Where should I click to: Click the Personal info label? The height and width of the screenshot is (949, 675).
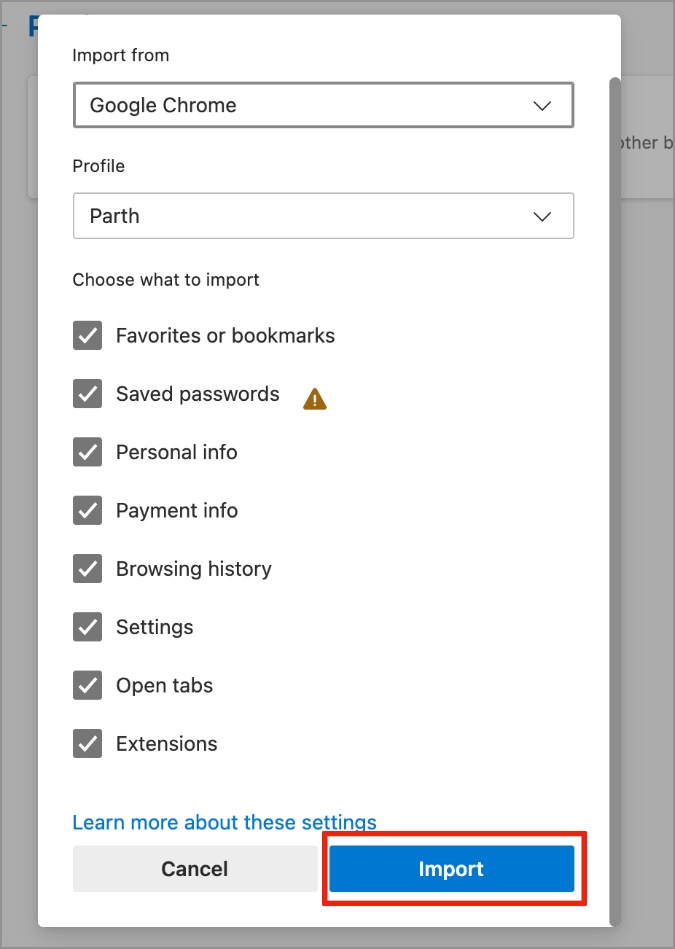177,452
